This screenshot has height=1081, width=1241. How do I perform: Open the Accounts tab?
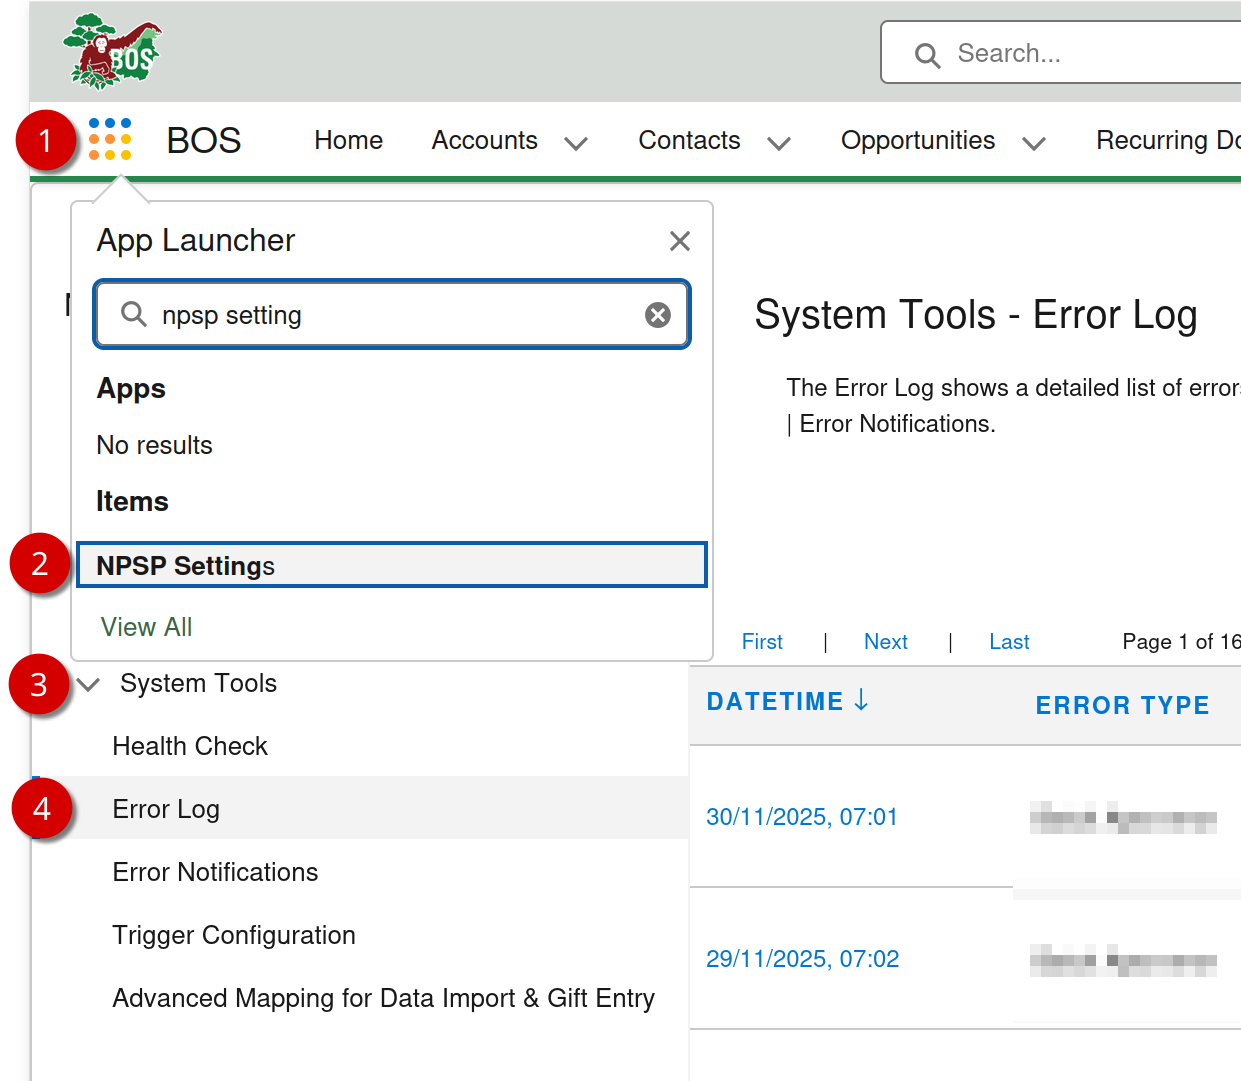coord(484,140)
